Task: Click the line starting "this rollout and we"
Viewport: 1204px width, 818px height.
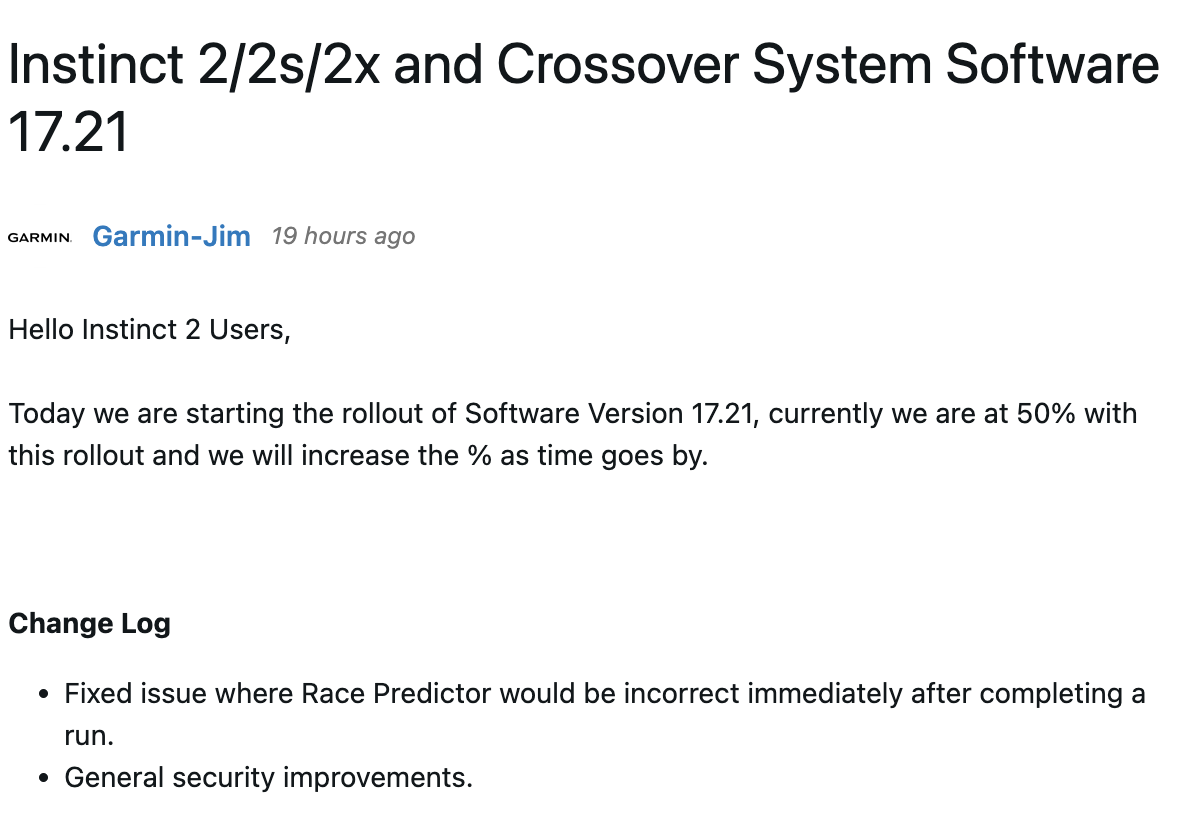Action: [x=358, y=456]
